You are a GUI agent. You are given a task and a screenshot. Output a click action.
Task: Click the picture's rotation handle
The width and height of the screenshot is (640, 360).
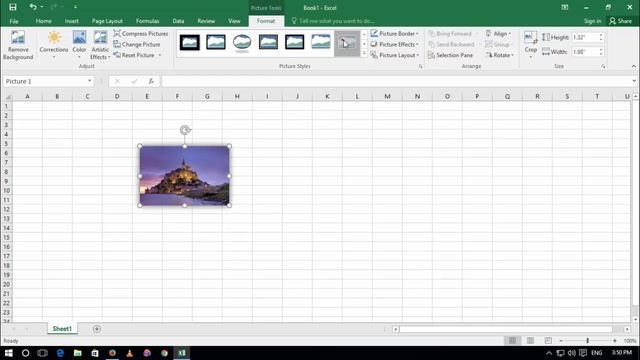click(x=185, y=130)
